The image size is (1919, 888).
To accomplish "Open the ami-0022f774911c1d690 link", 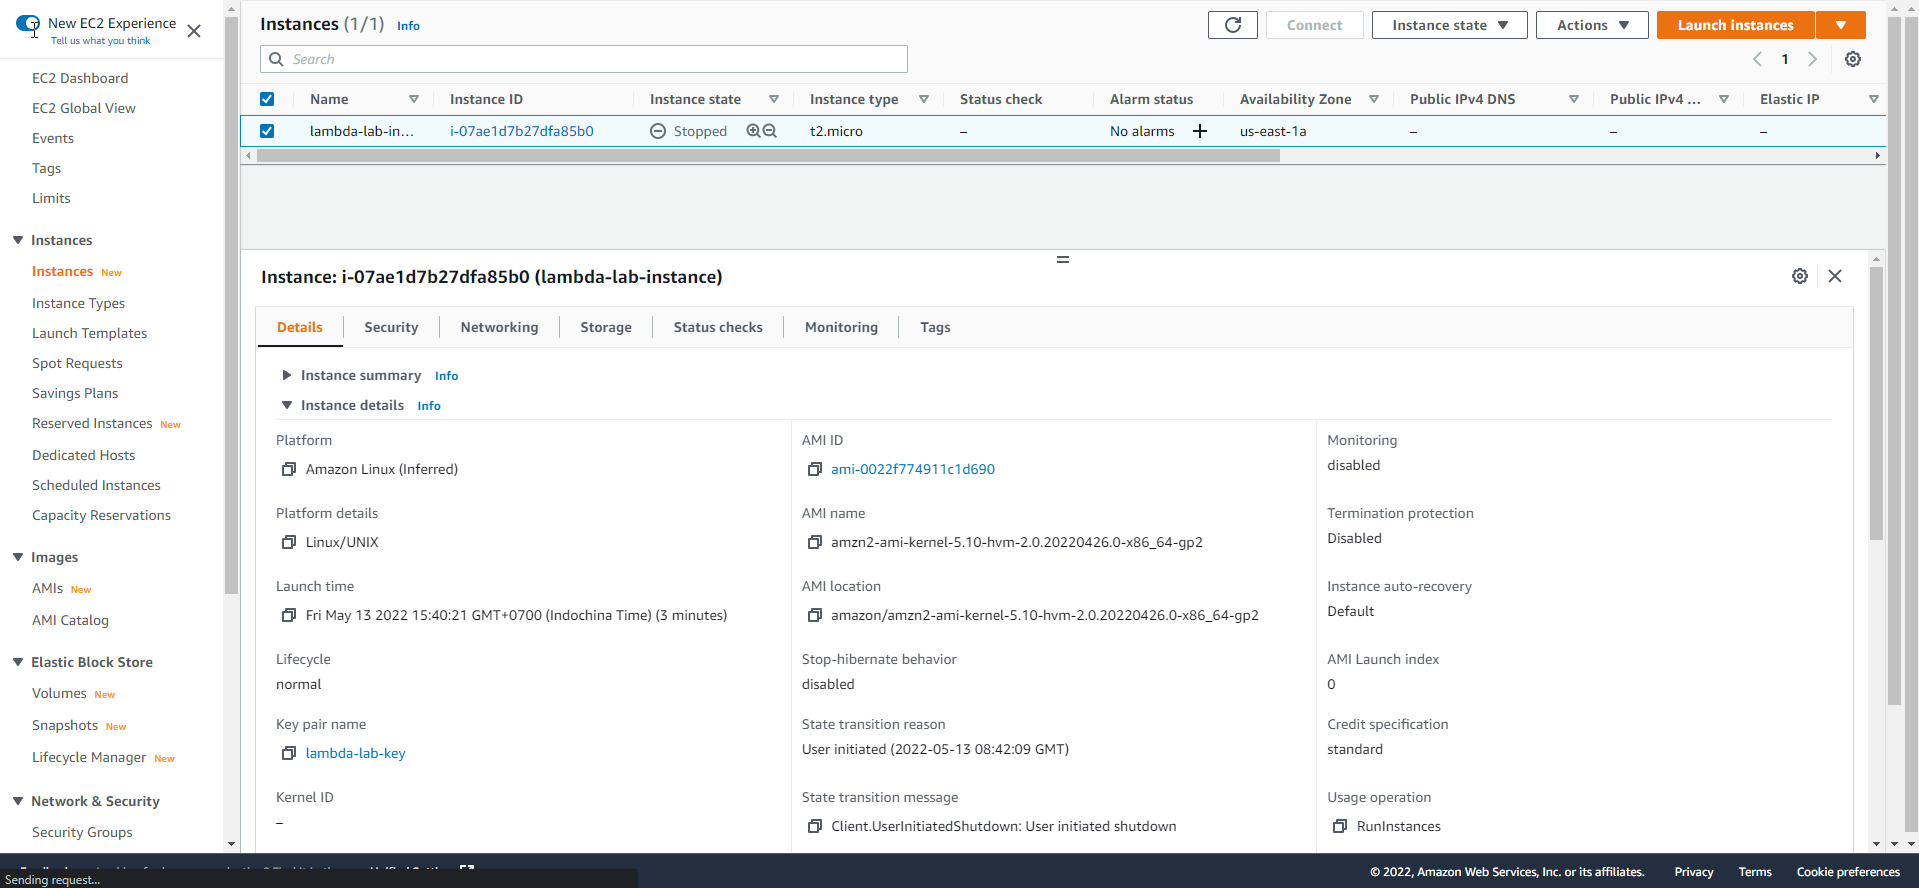I will pyautogui.click(x=913, y=469).
